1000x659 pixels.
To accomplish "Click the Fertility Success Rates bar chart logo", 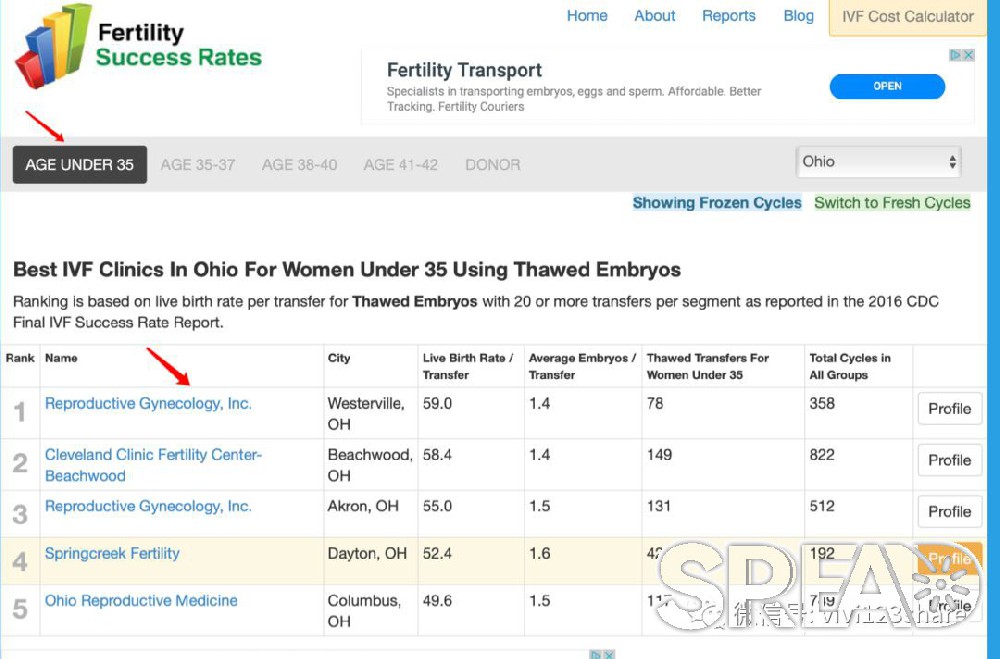I will pos(53,46).
